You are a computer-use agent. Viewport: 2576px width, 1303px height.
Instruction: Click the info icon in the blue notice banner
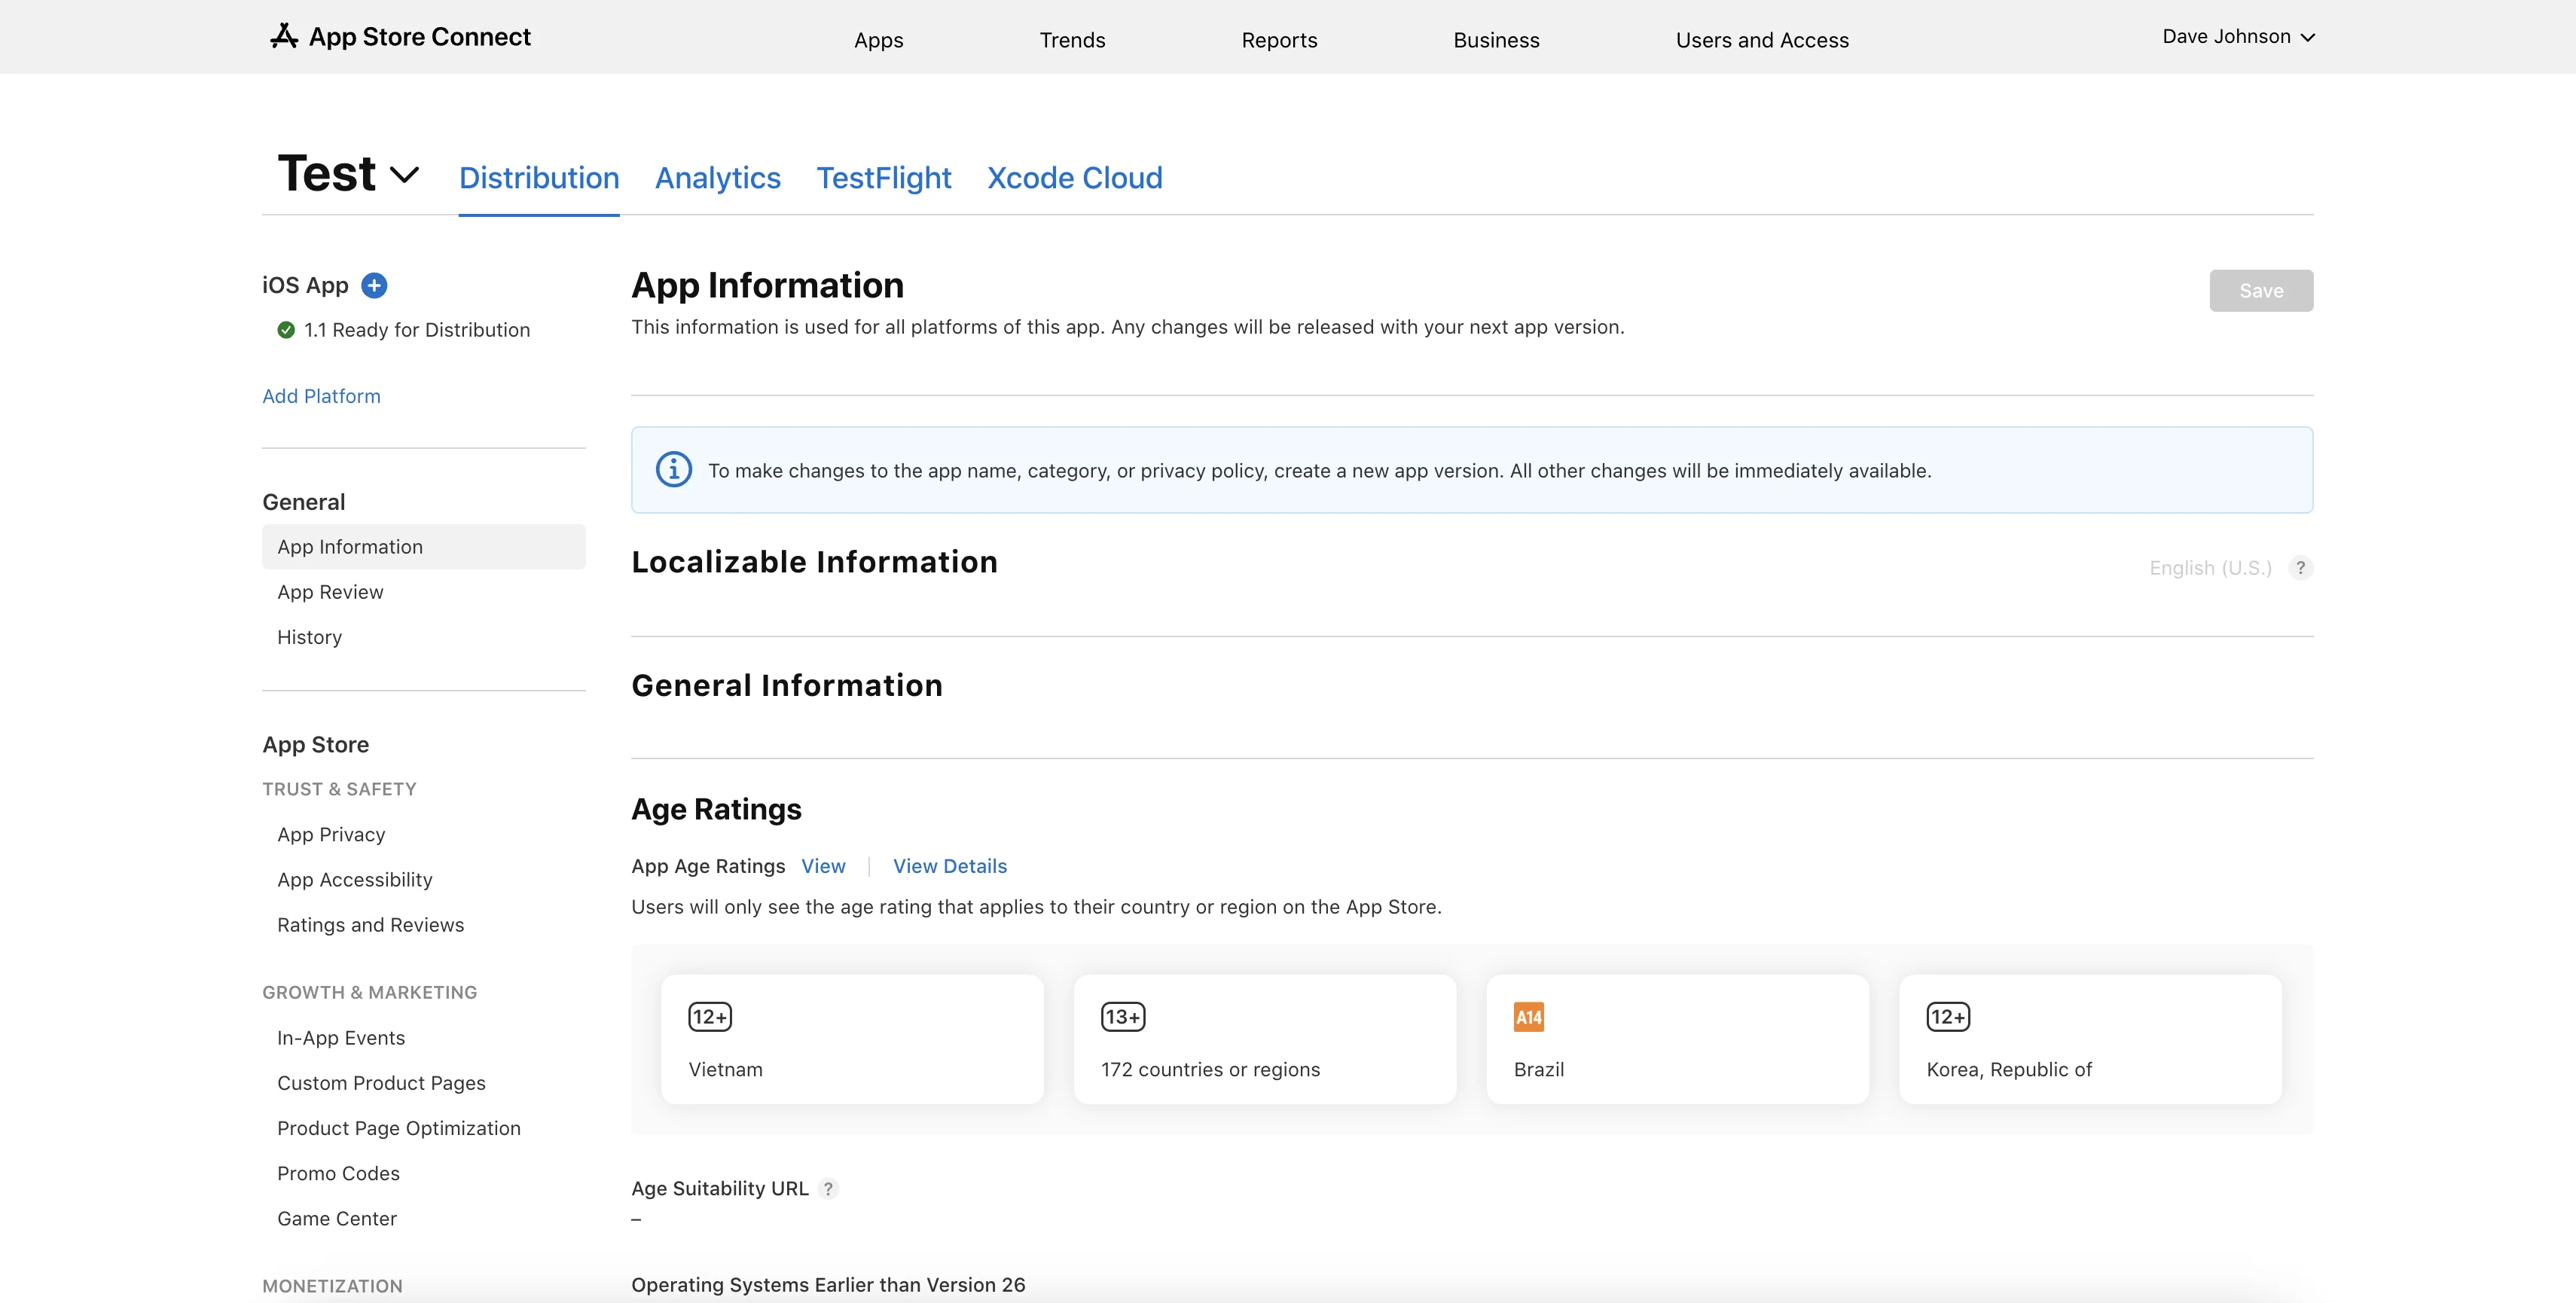click(x=674, y=469)
